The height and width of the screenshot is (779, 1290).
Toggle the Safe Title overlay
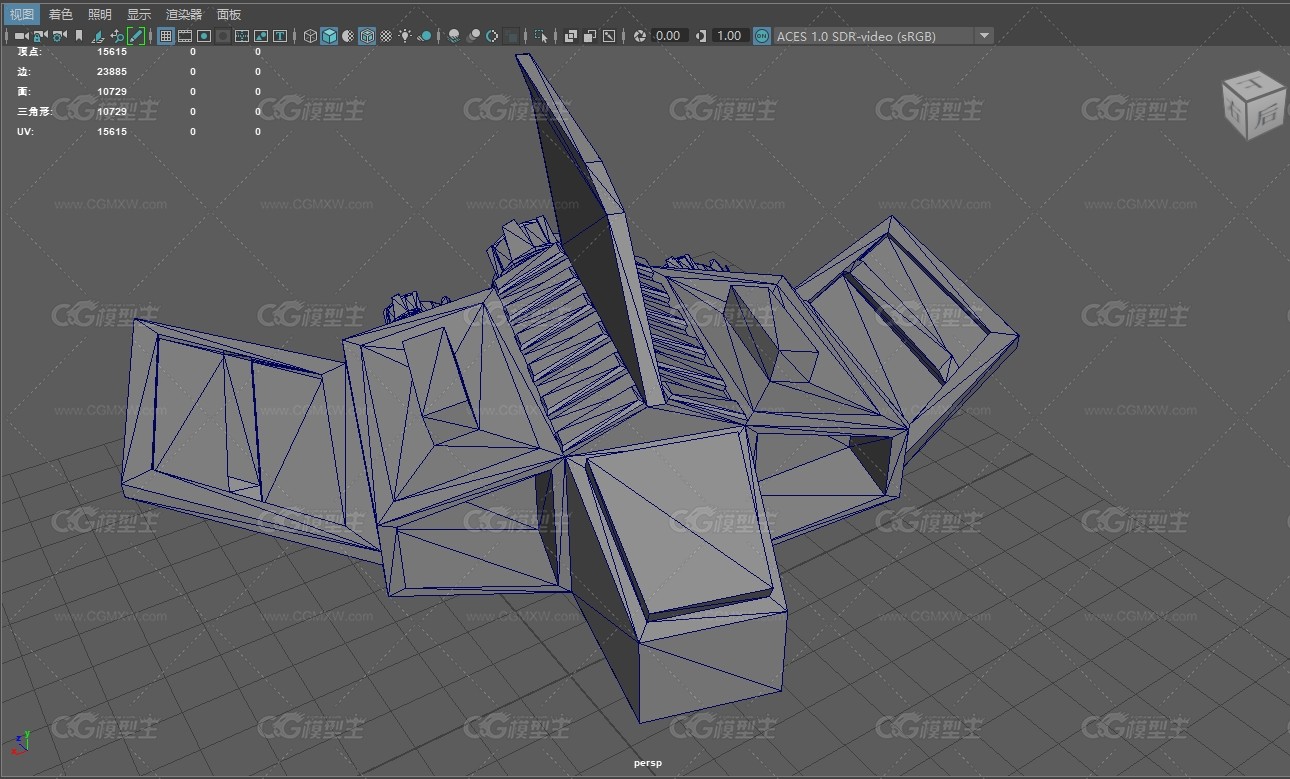coord(280,36)
